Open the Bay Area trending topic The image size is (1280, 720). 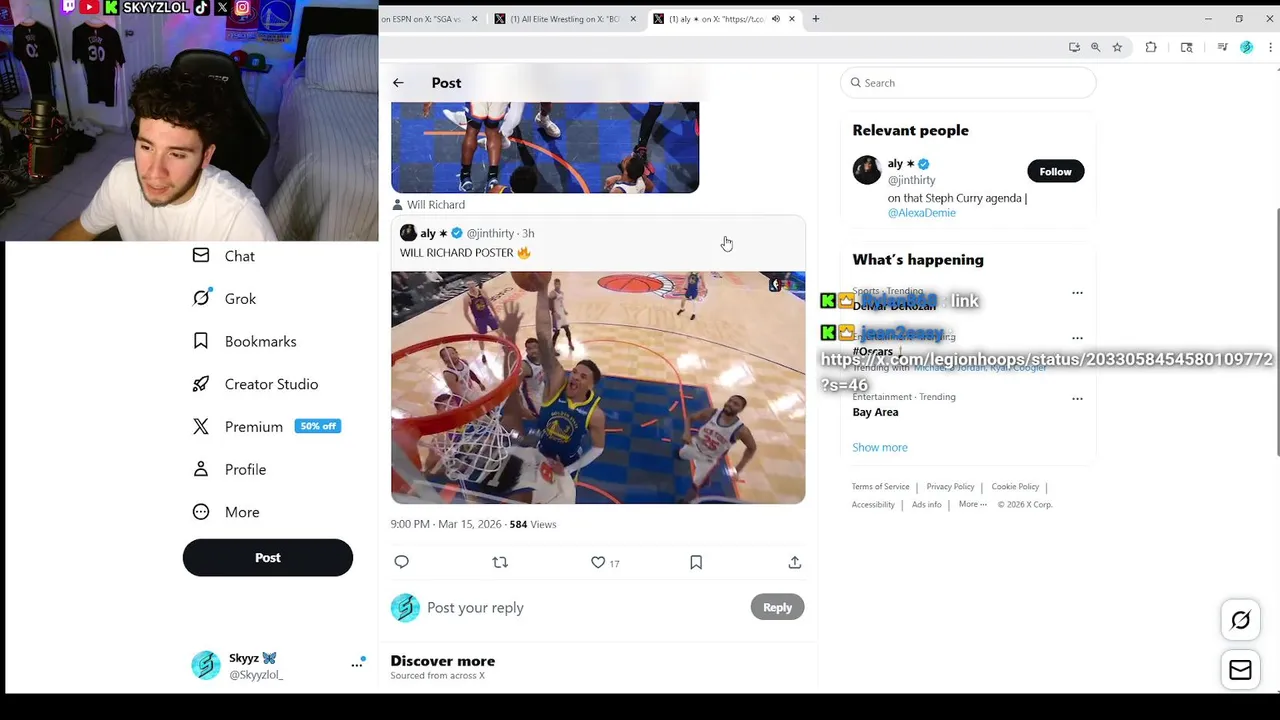pyautogui.click(x=875, y=412)
